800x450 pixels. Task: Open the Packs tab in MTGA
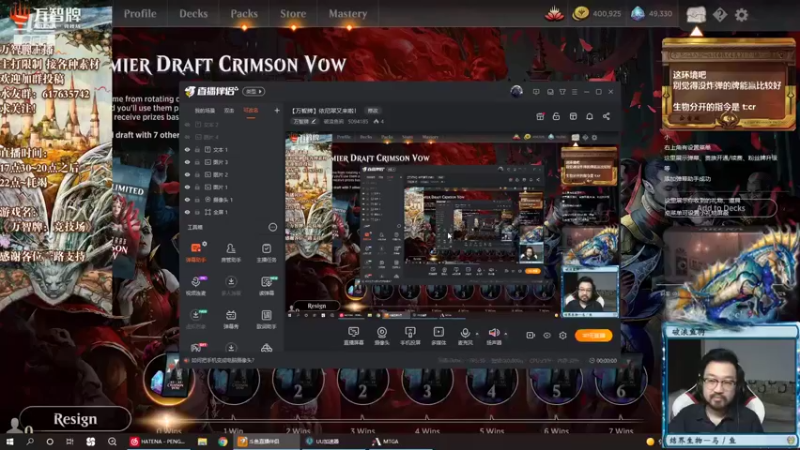244,14
